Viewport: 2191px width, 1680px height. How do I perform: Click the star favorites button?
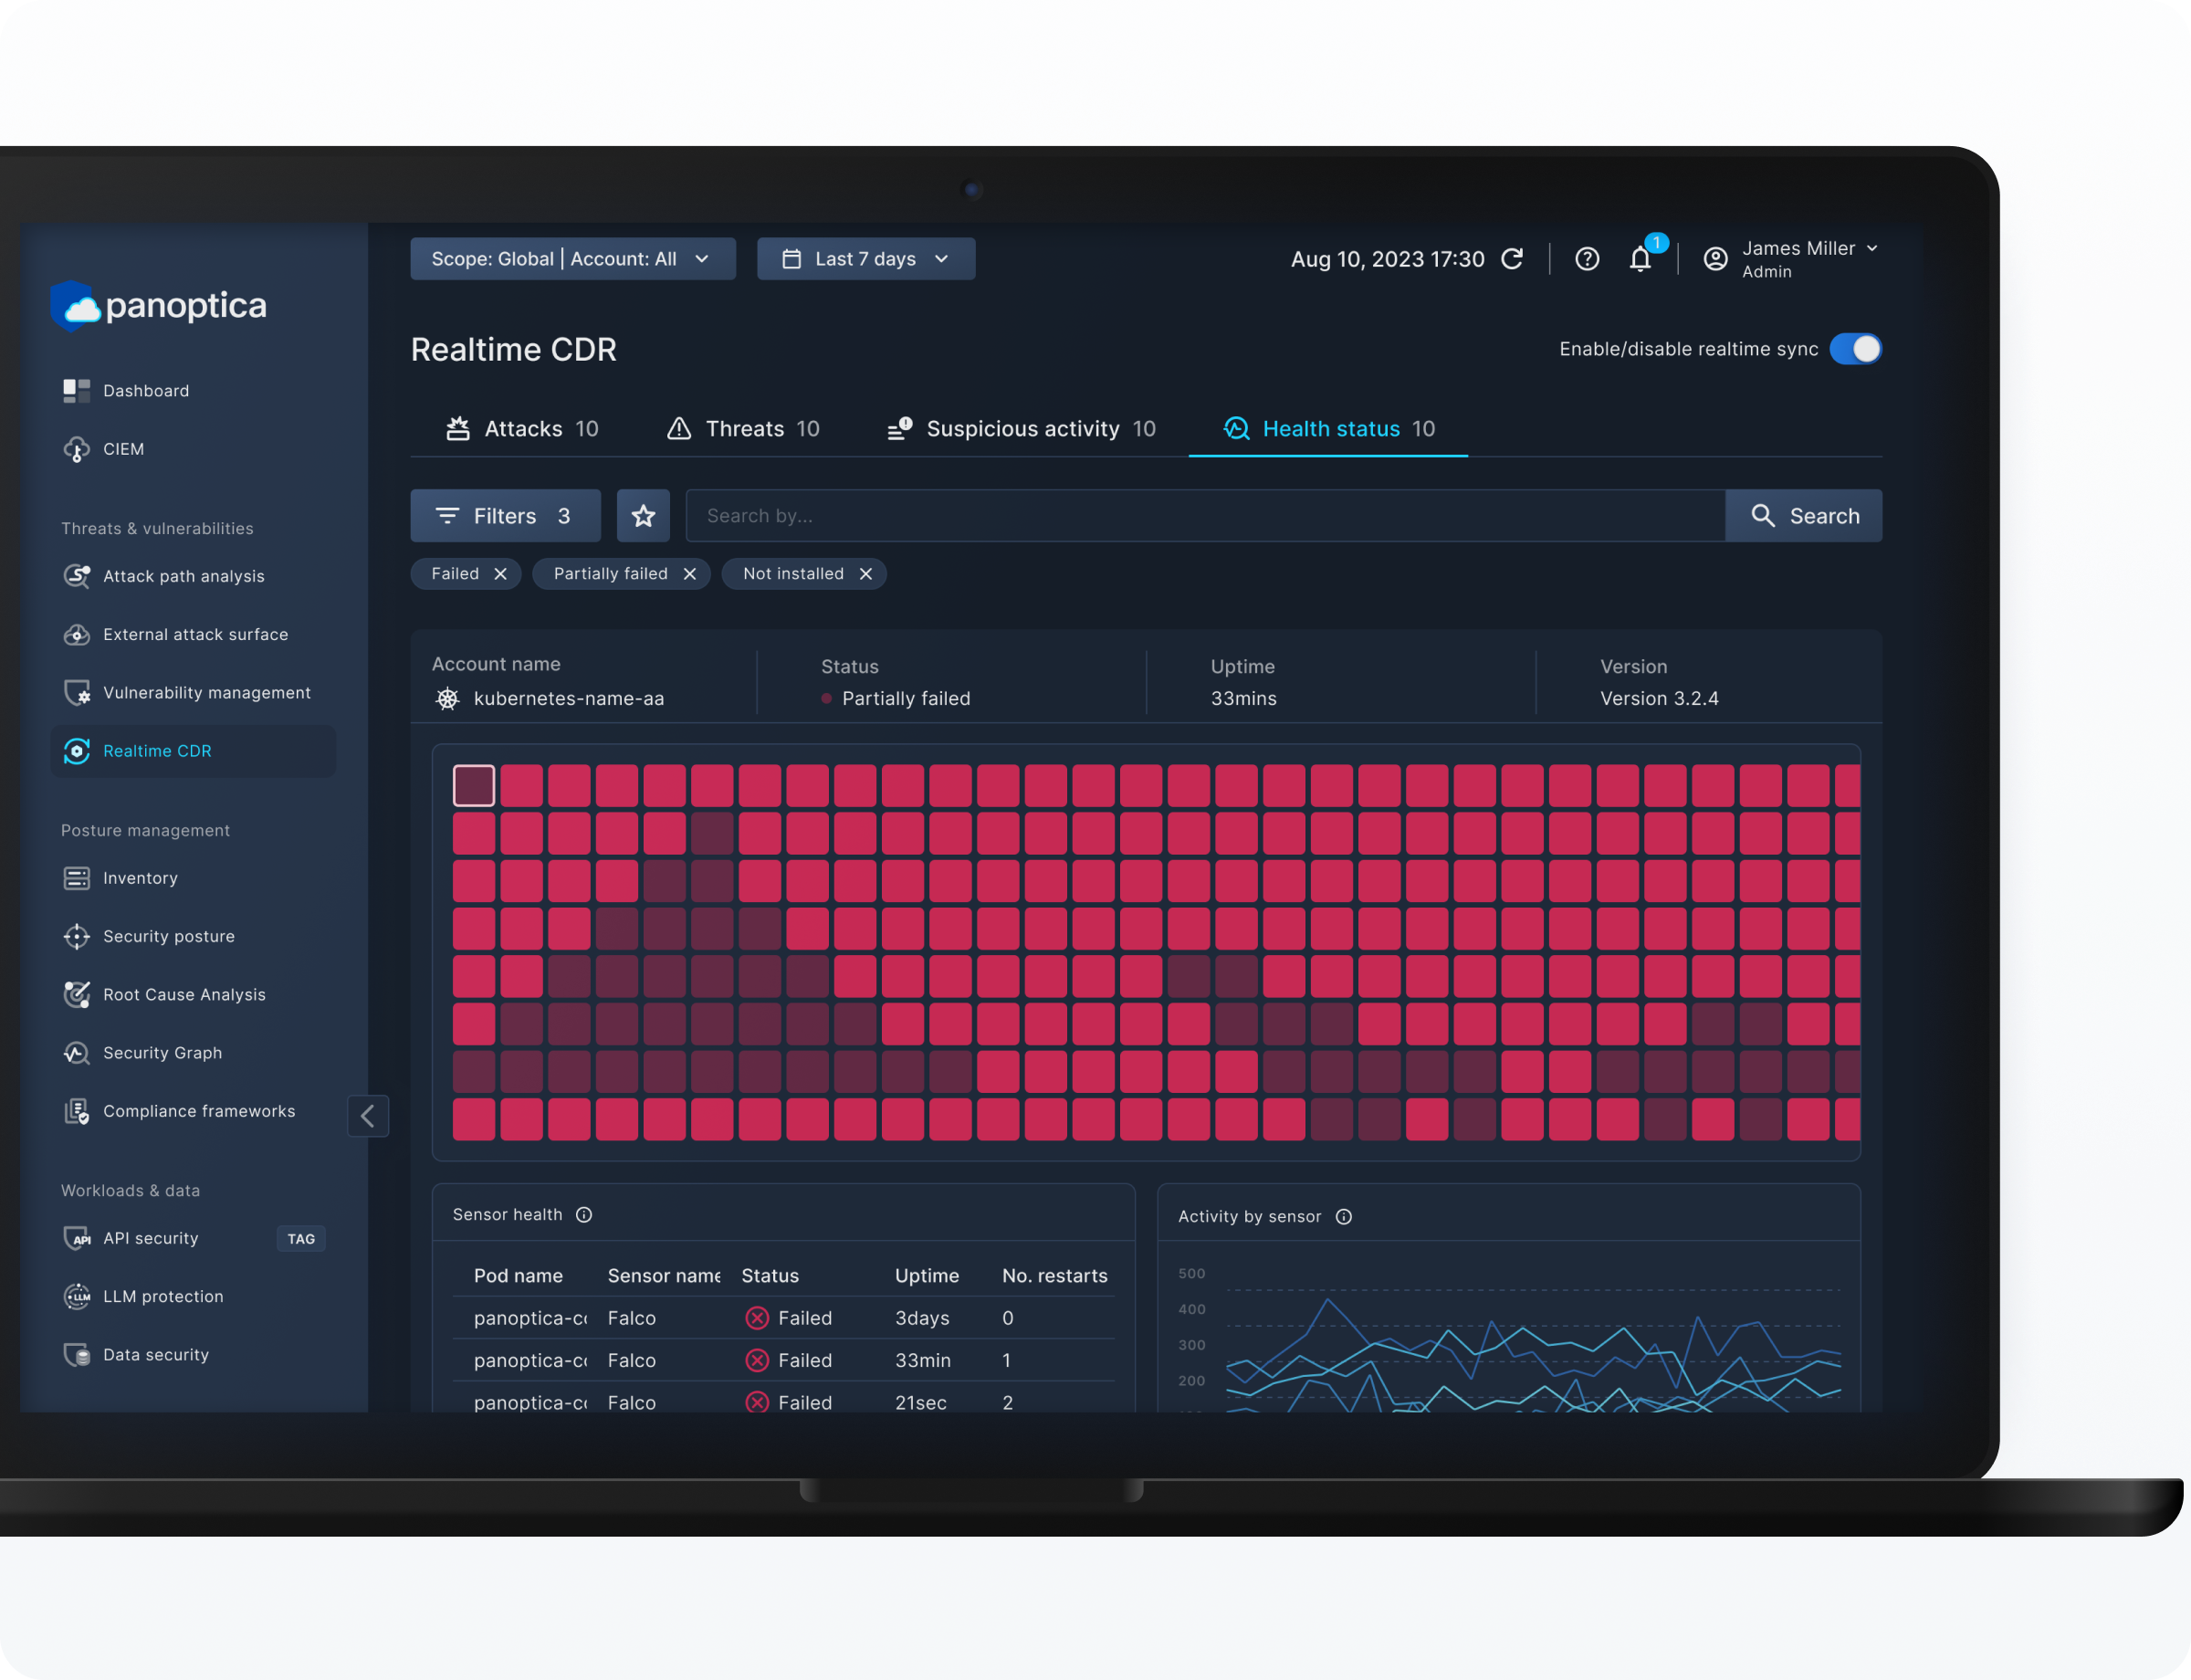coord(643,516)
